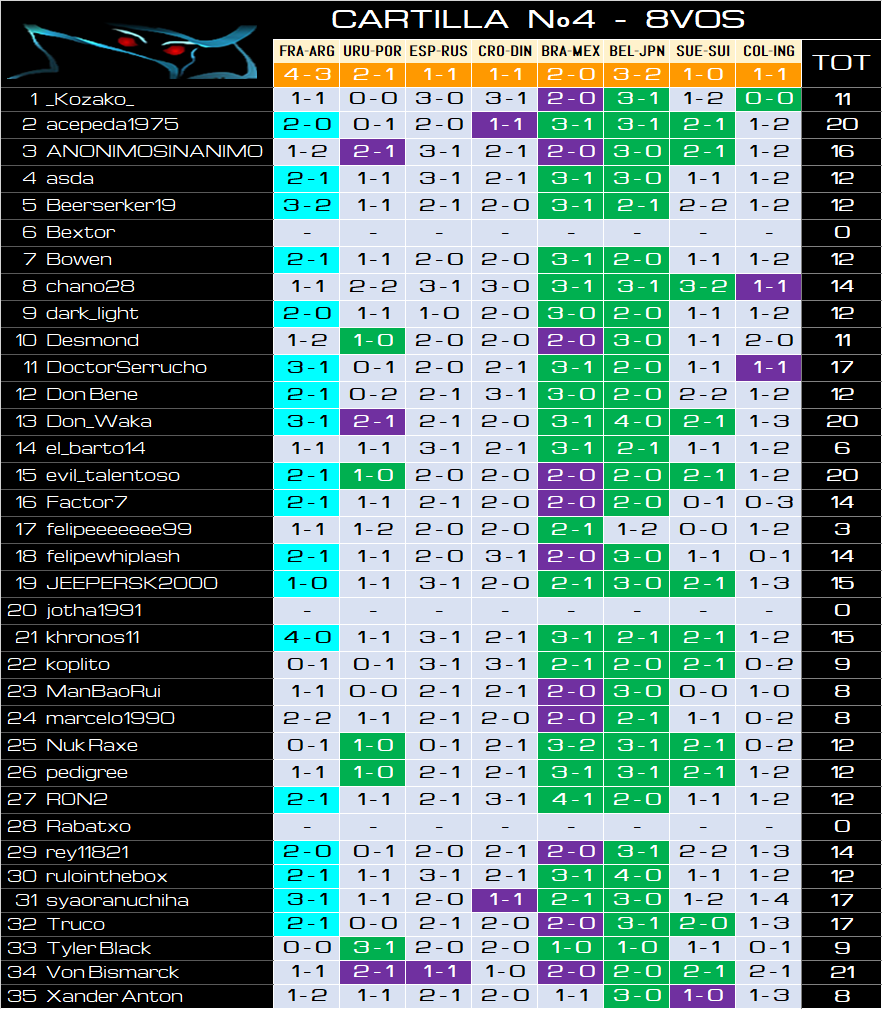Click chano28's green 3-2 SUE-SUI cell

click(x=703, y=286)
